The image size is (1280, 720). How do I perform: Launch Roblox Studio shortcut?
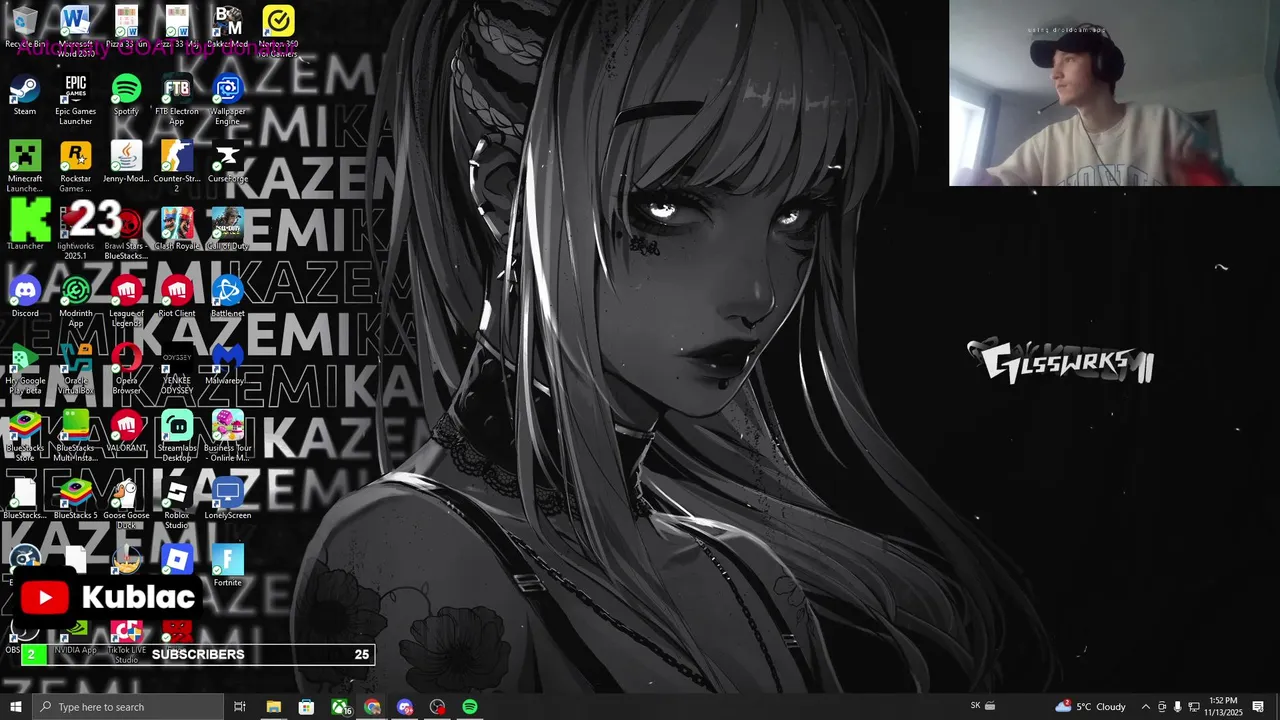177,503
